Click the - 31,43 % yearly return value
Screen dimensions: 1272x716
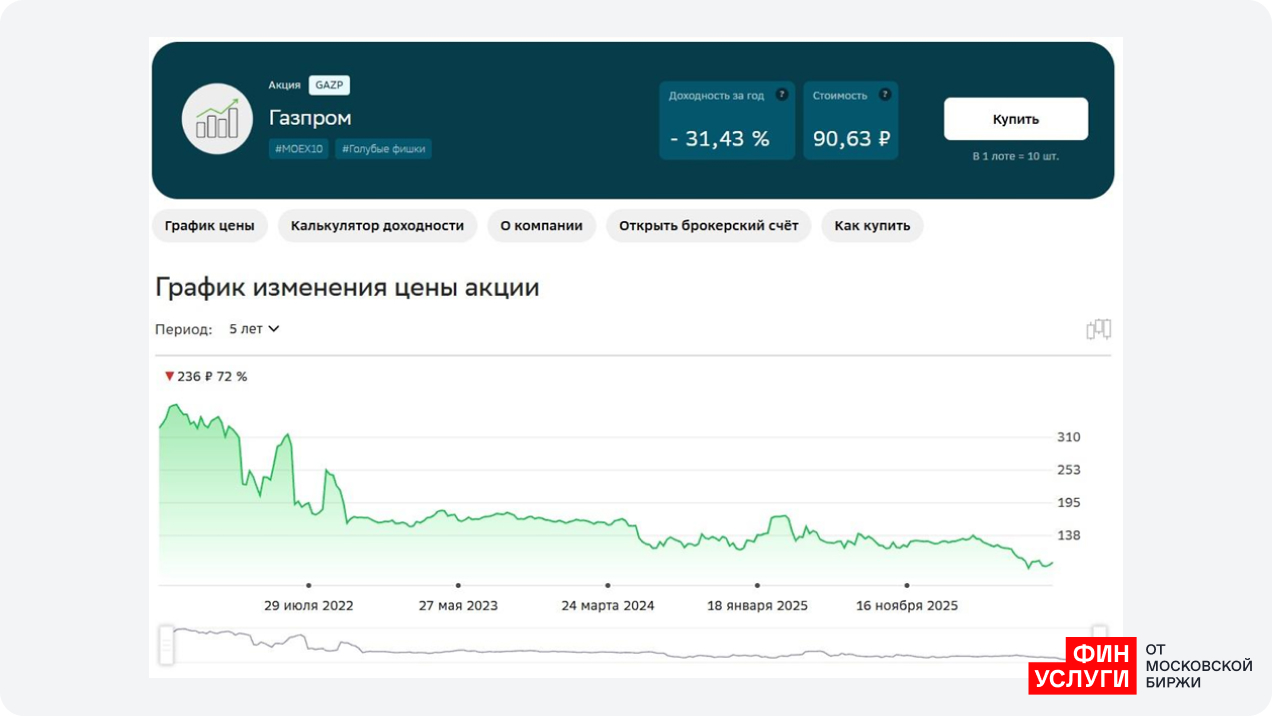tap(720, 139)
